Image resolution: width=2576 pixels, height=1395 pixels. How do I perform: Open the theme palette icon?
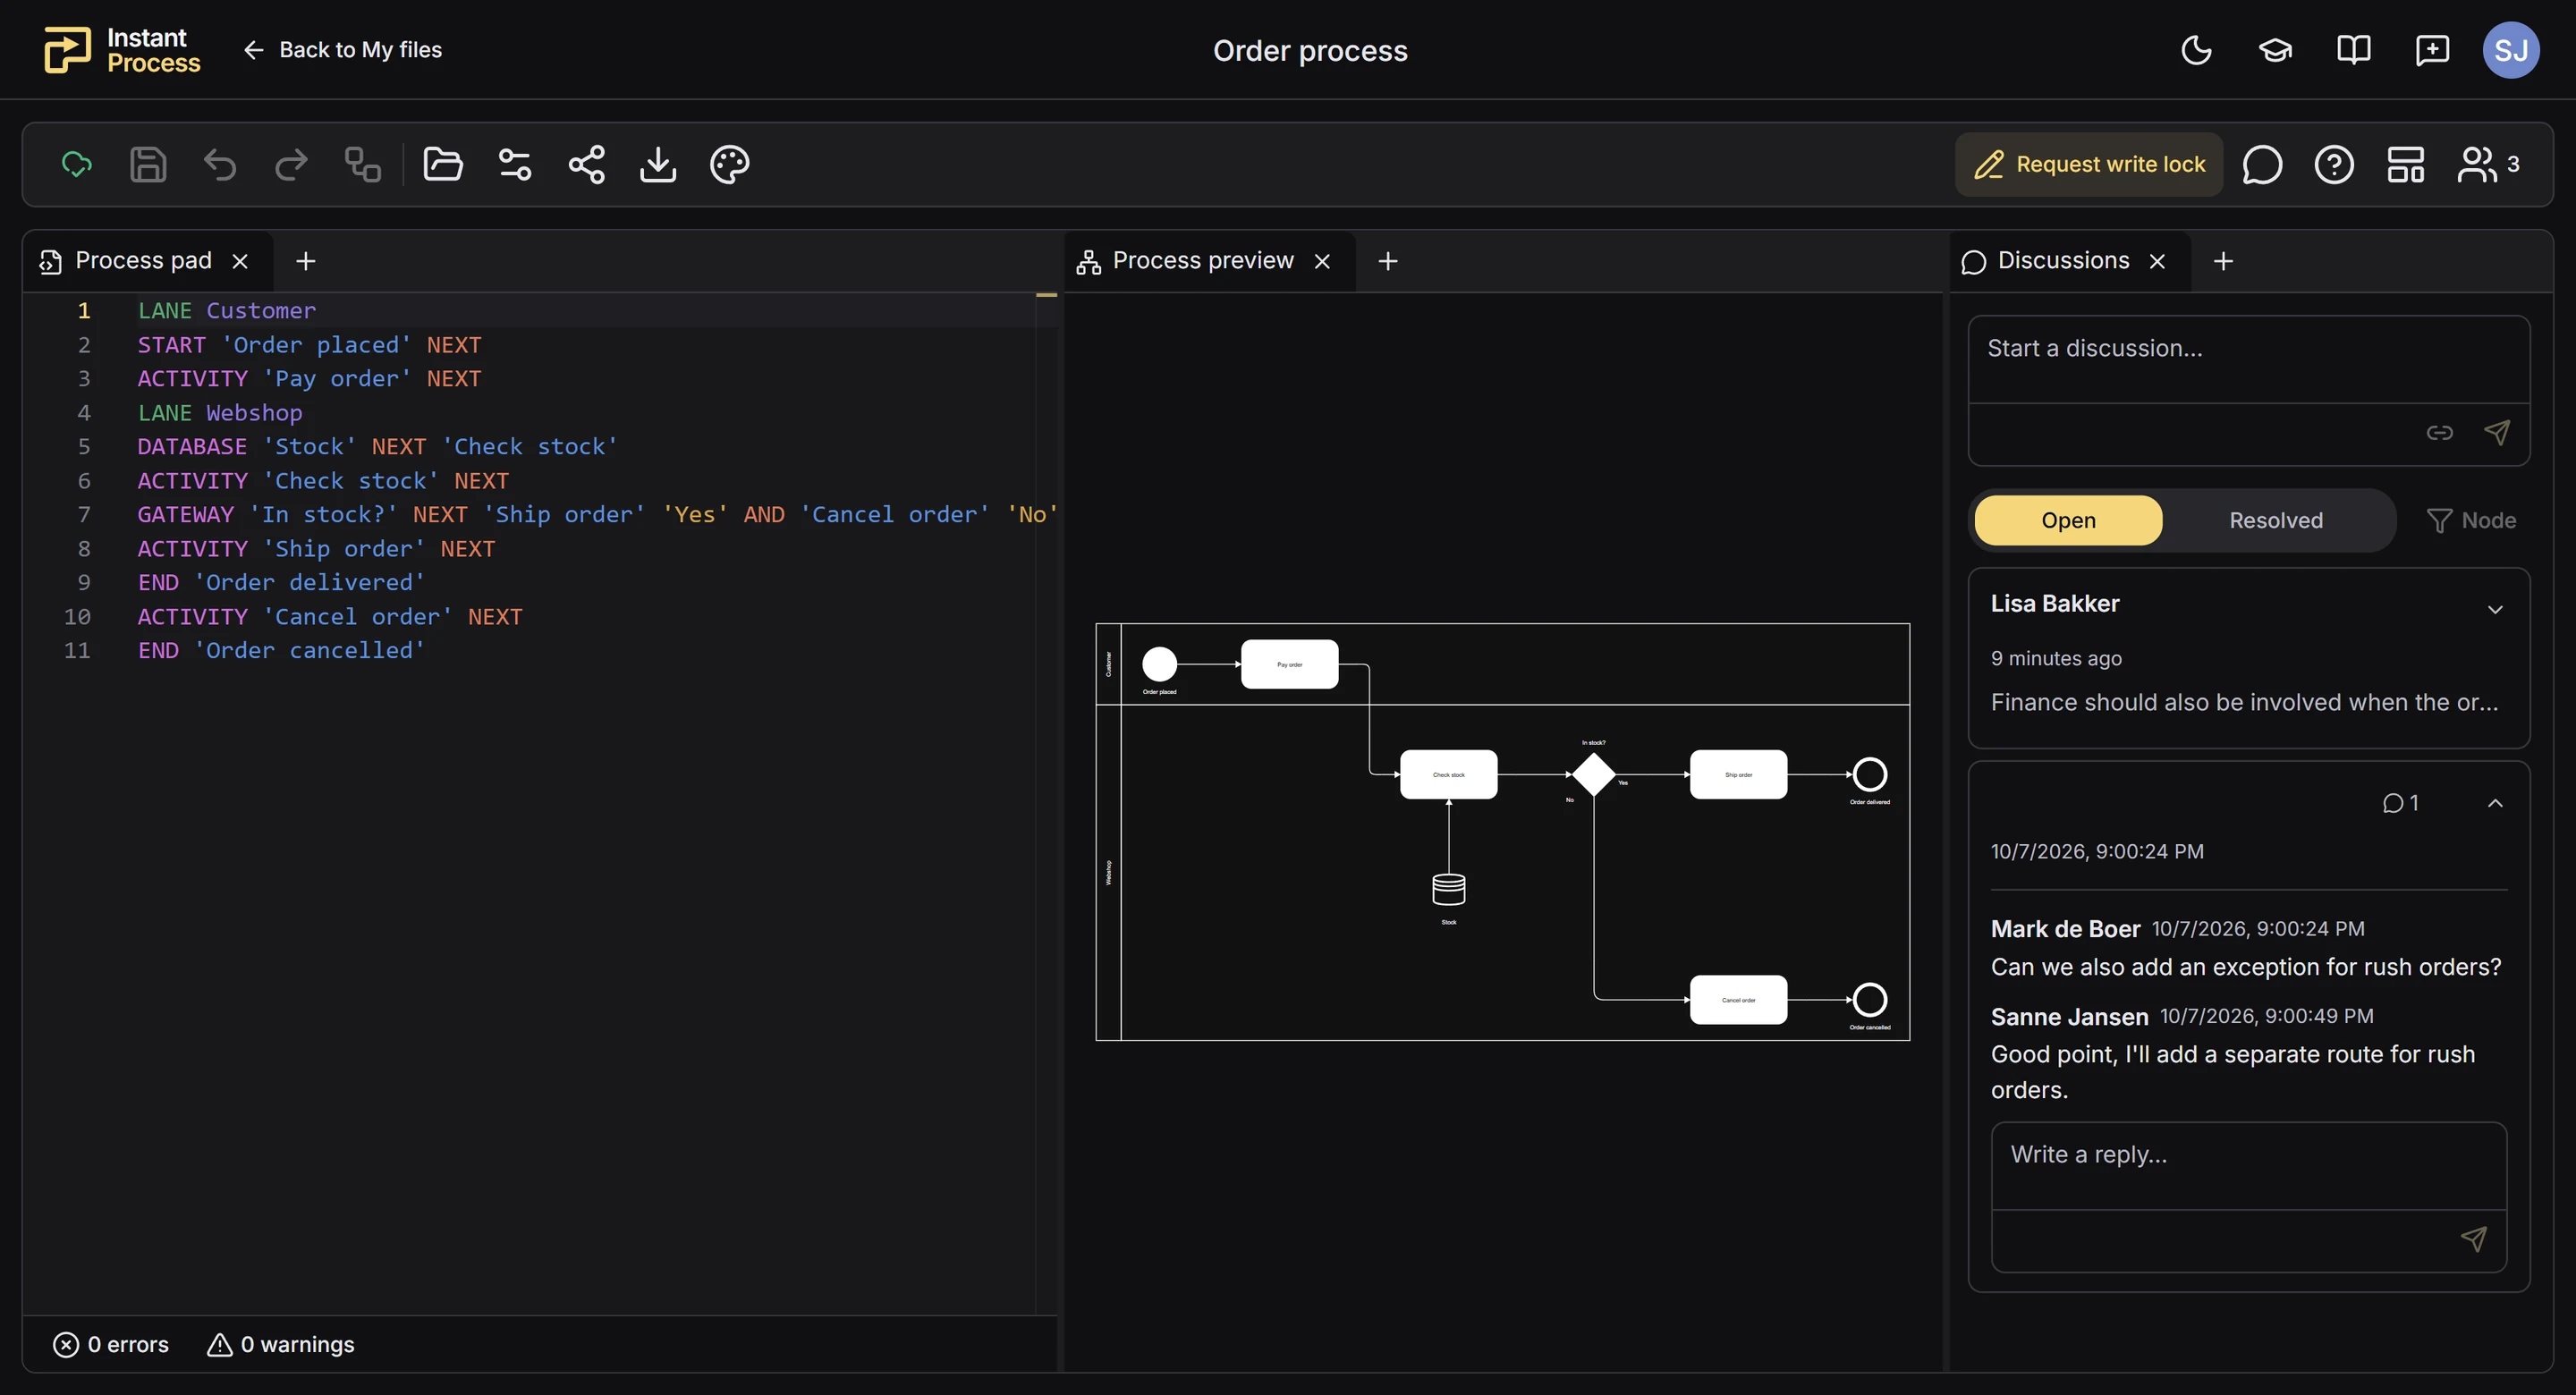[x=730, y=164]
